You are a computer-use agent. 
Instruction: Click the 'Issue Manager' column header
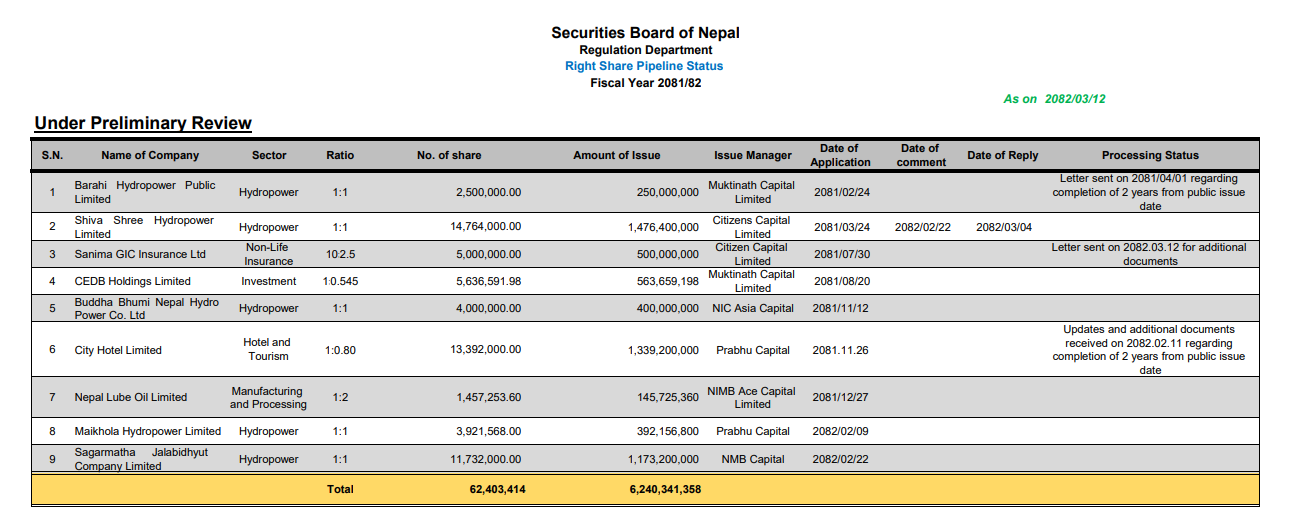point(753,155)
